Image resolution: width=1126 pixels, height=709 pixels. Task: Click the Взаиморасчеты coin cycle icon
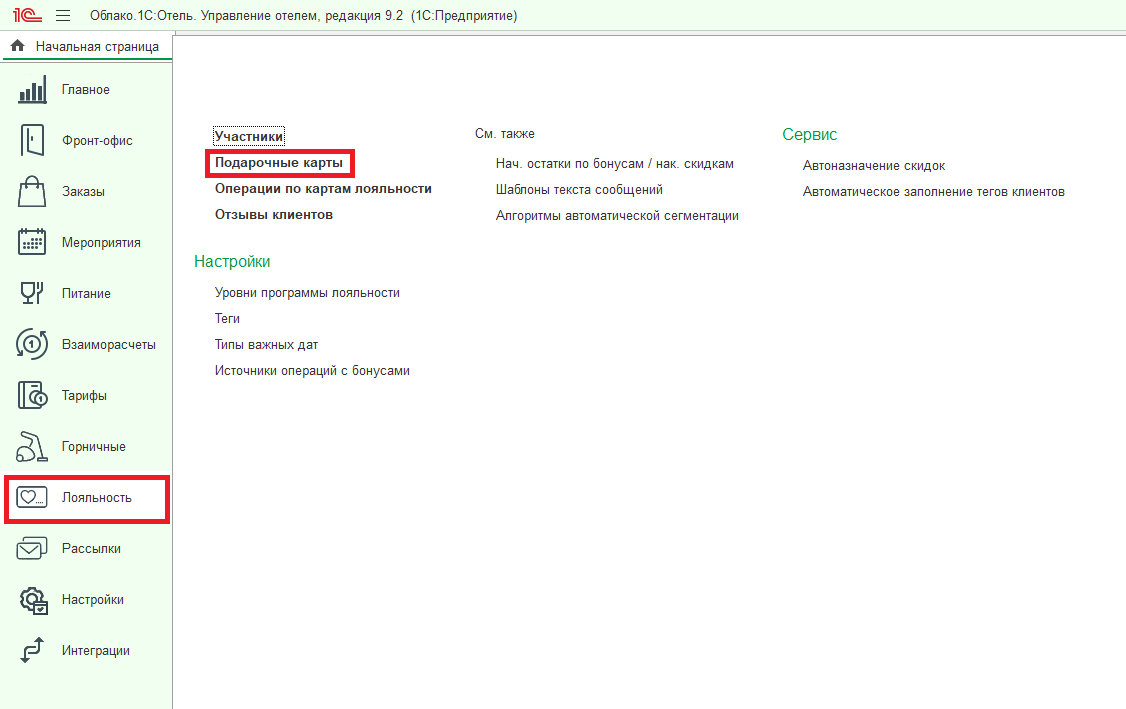coord(32,344)
